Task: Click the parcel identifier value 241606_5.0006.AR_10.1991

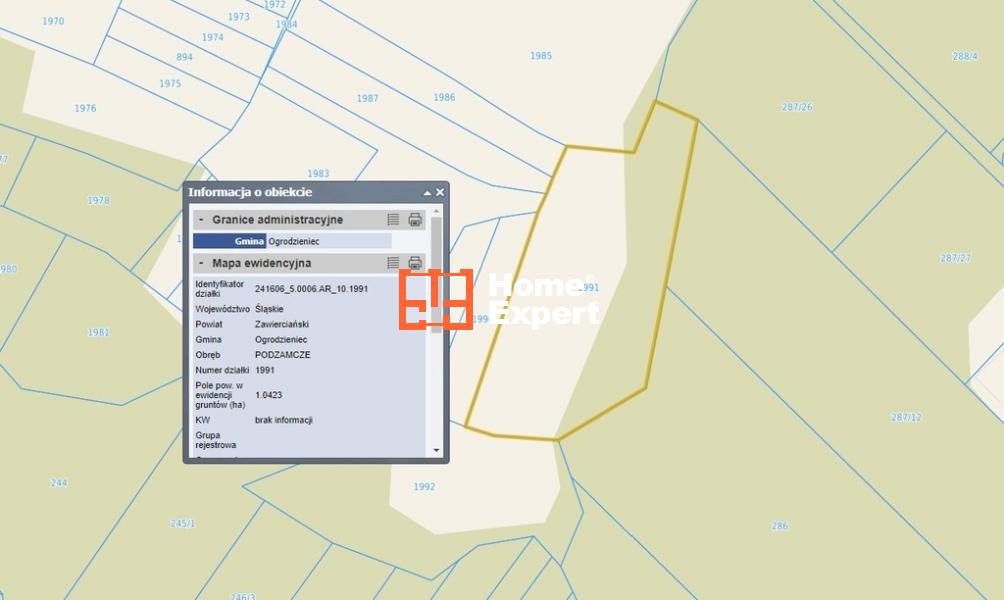Action: [311, 288]
